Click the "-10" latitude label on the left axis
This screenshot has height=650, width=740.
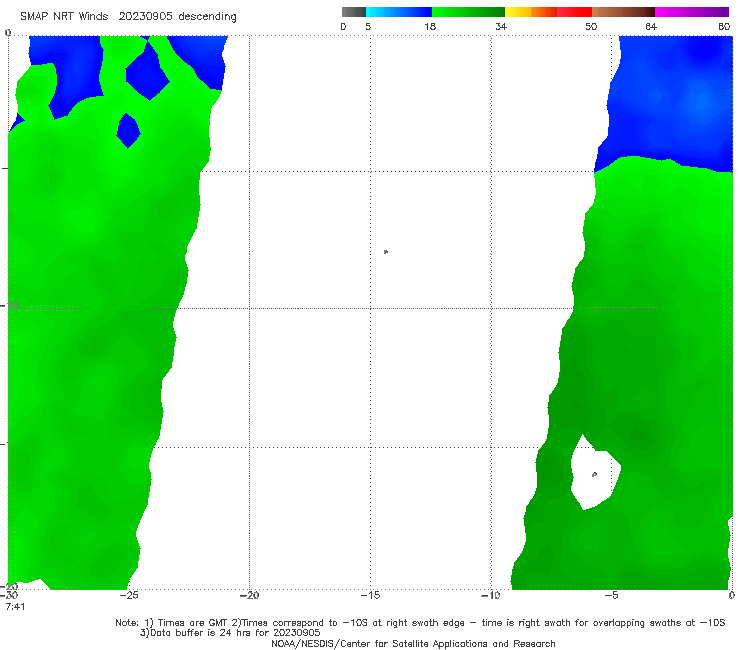click(x=8, y=306)
